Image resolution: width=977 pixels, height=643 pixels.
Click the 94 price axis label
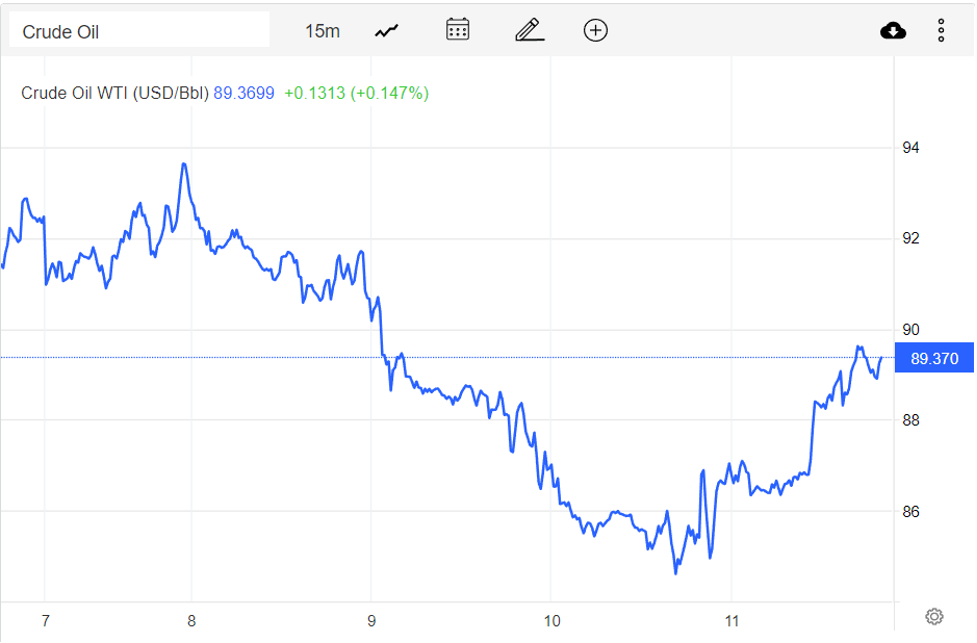point(911,148)
